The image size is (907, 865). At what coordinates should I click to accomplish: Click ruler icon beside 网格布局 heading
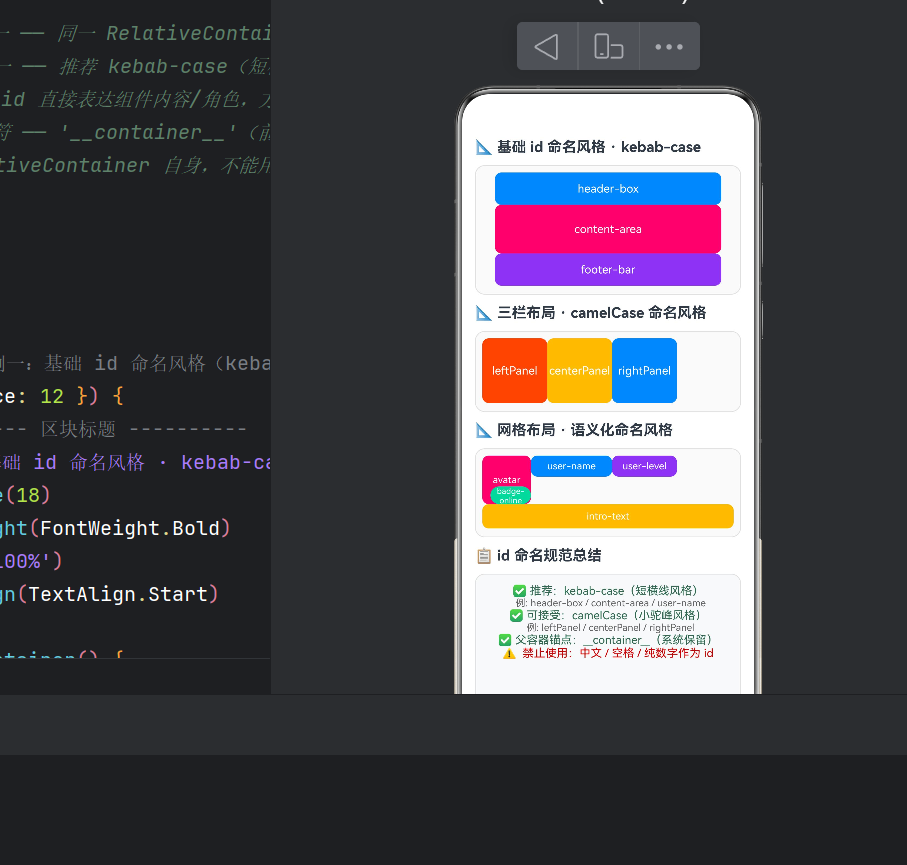(x=484, y=430)
